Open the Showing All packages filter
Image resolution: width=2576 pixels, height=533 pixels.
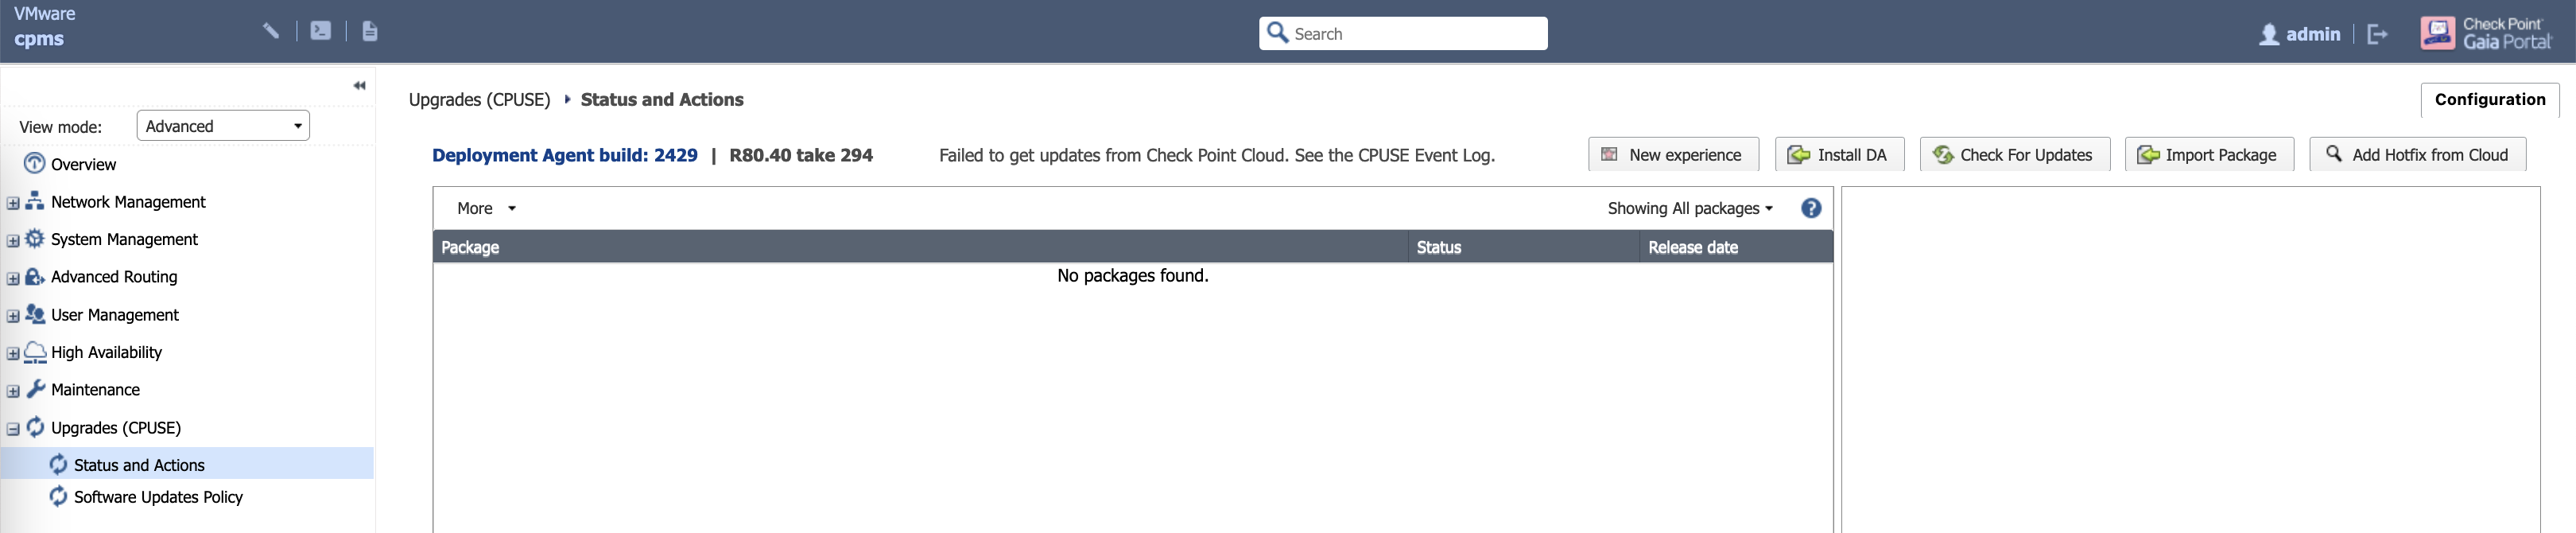click(x=1689, y=208)
